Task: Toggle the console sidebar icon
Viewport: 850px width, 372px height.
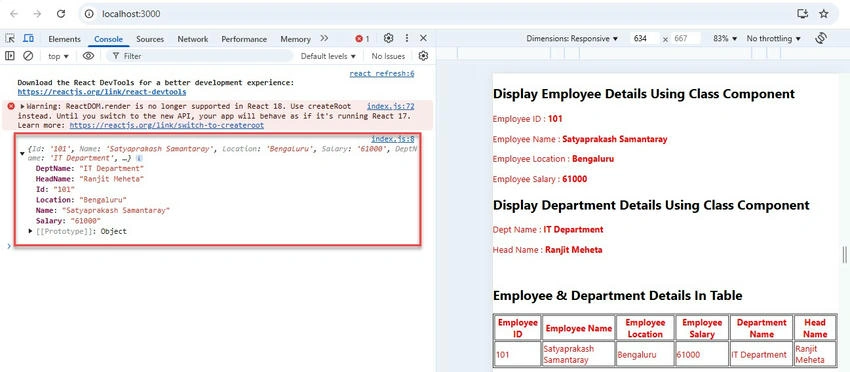Action: point(10,56)
